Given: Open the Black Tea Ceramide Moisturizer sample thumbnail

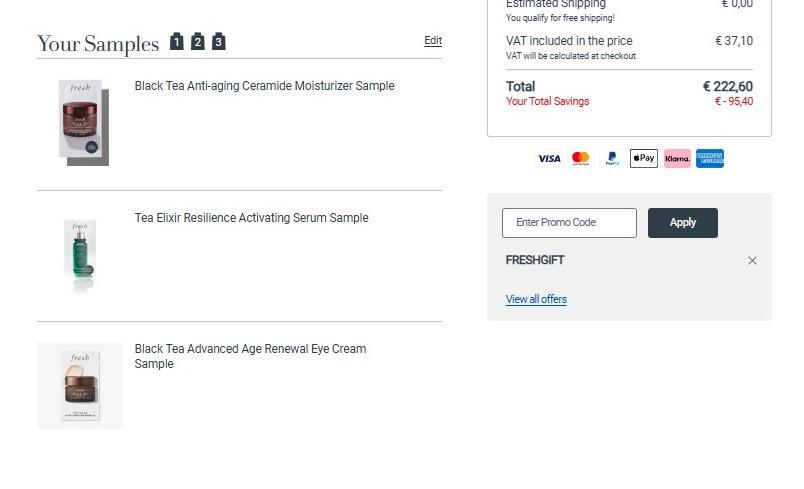Looking at the screenshot, I should coord(80,122).
